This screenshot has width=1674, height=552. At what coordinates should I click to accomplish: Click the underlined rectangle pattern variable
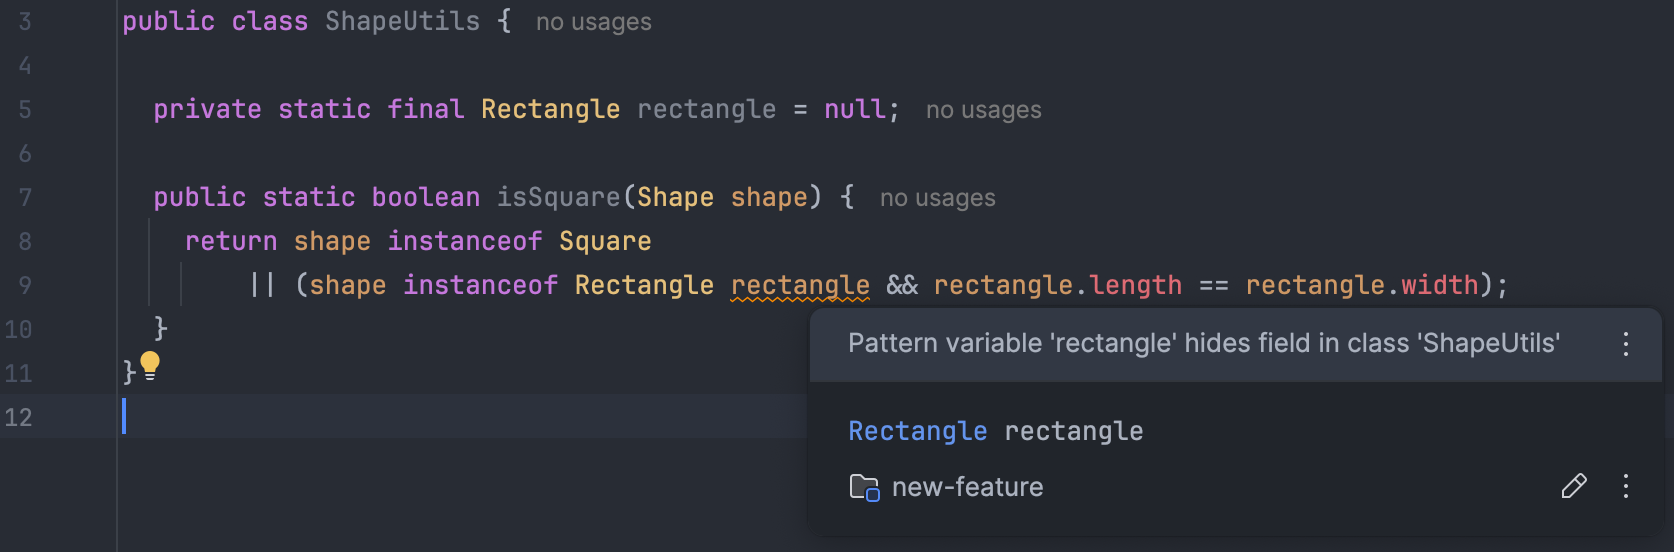800,285
